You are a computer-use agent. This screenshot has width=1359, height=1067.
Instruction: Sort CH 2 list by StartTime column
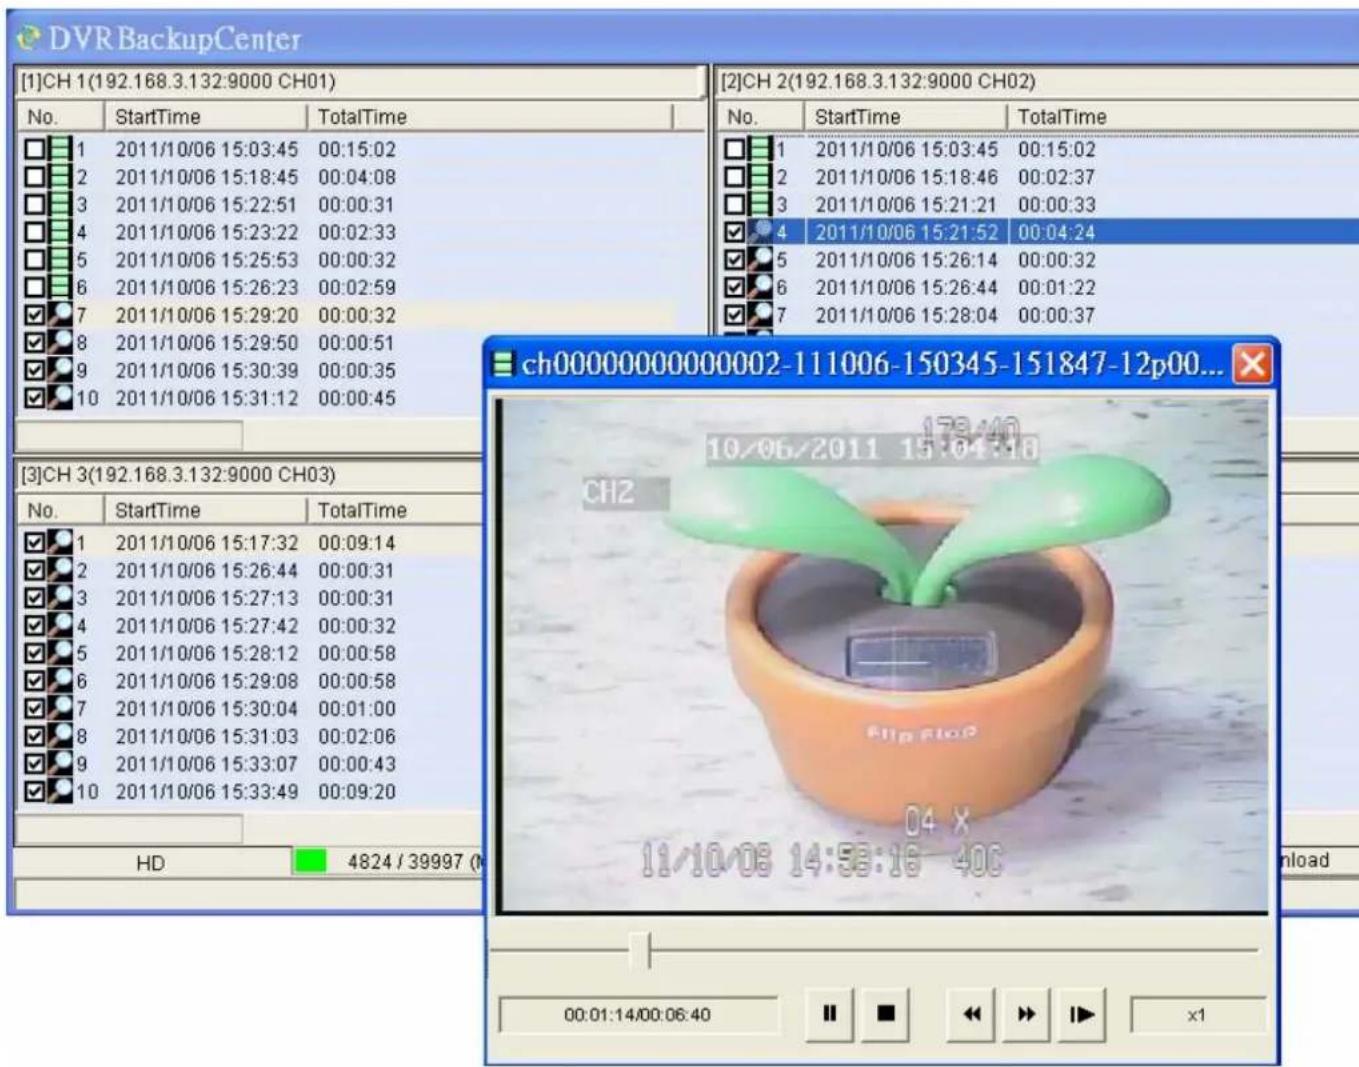(905, 117)
